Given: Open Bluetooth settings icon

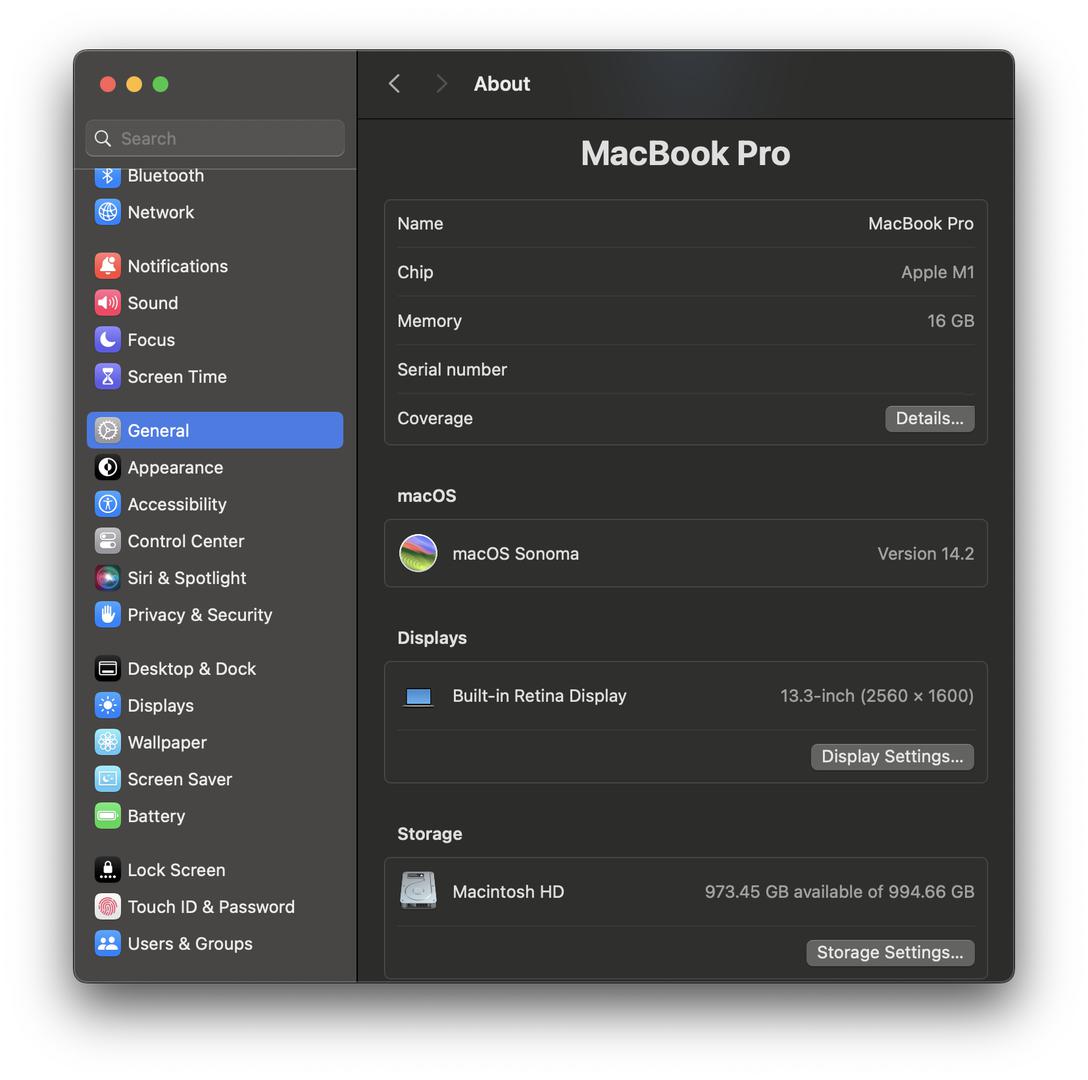Looking at the screenshot, I should 108,176.
